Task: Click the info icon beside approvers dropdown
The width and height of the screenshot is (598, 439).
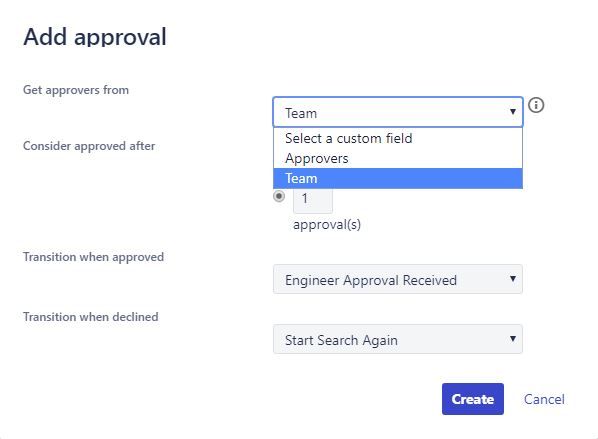Action: pyautogui.click(x=536, y=105)
